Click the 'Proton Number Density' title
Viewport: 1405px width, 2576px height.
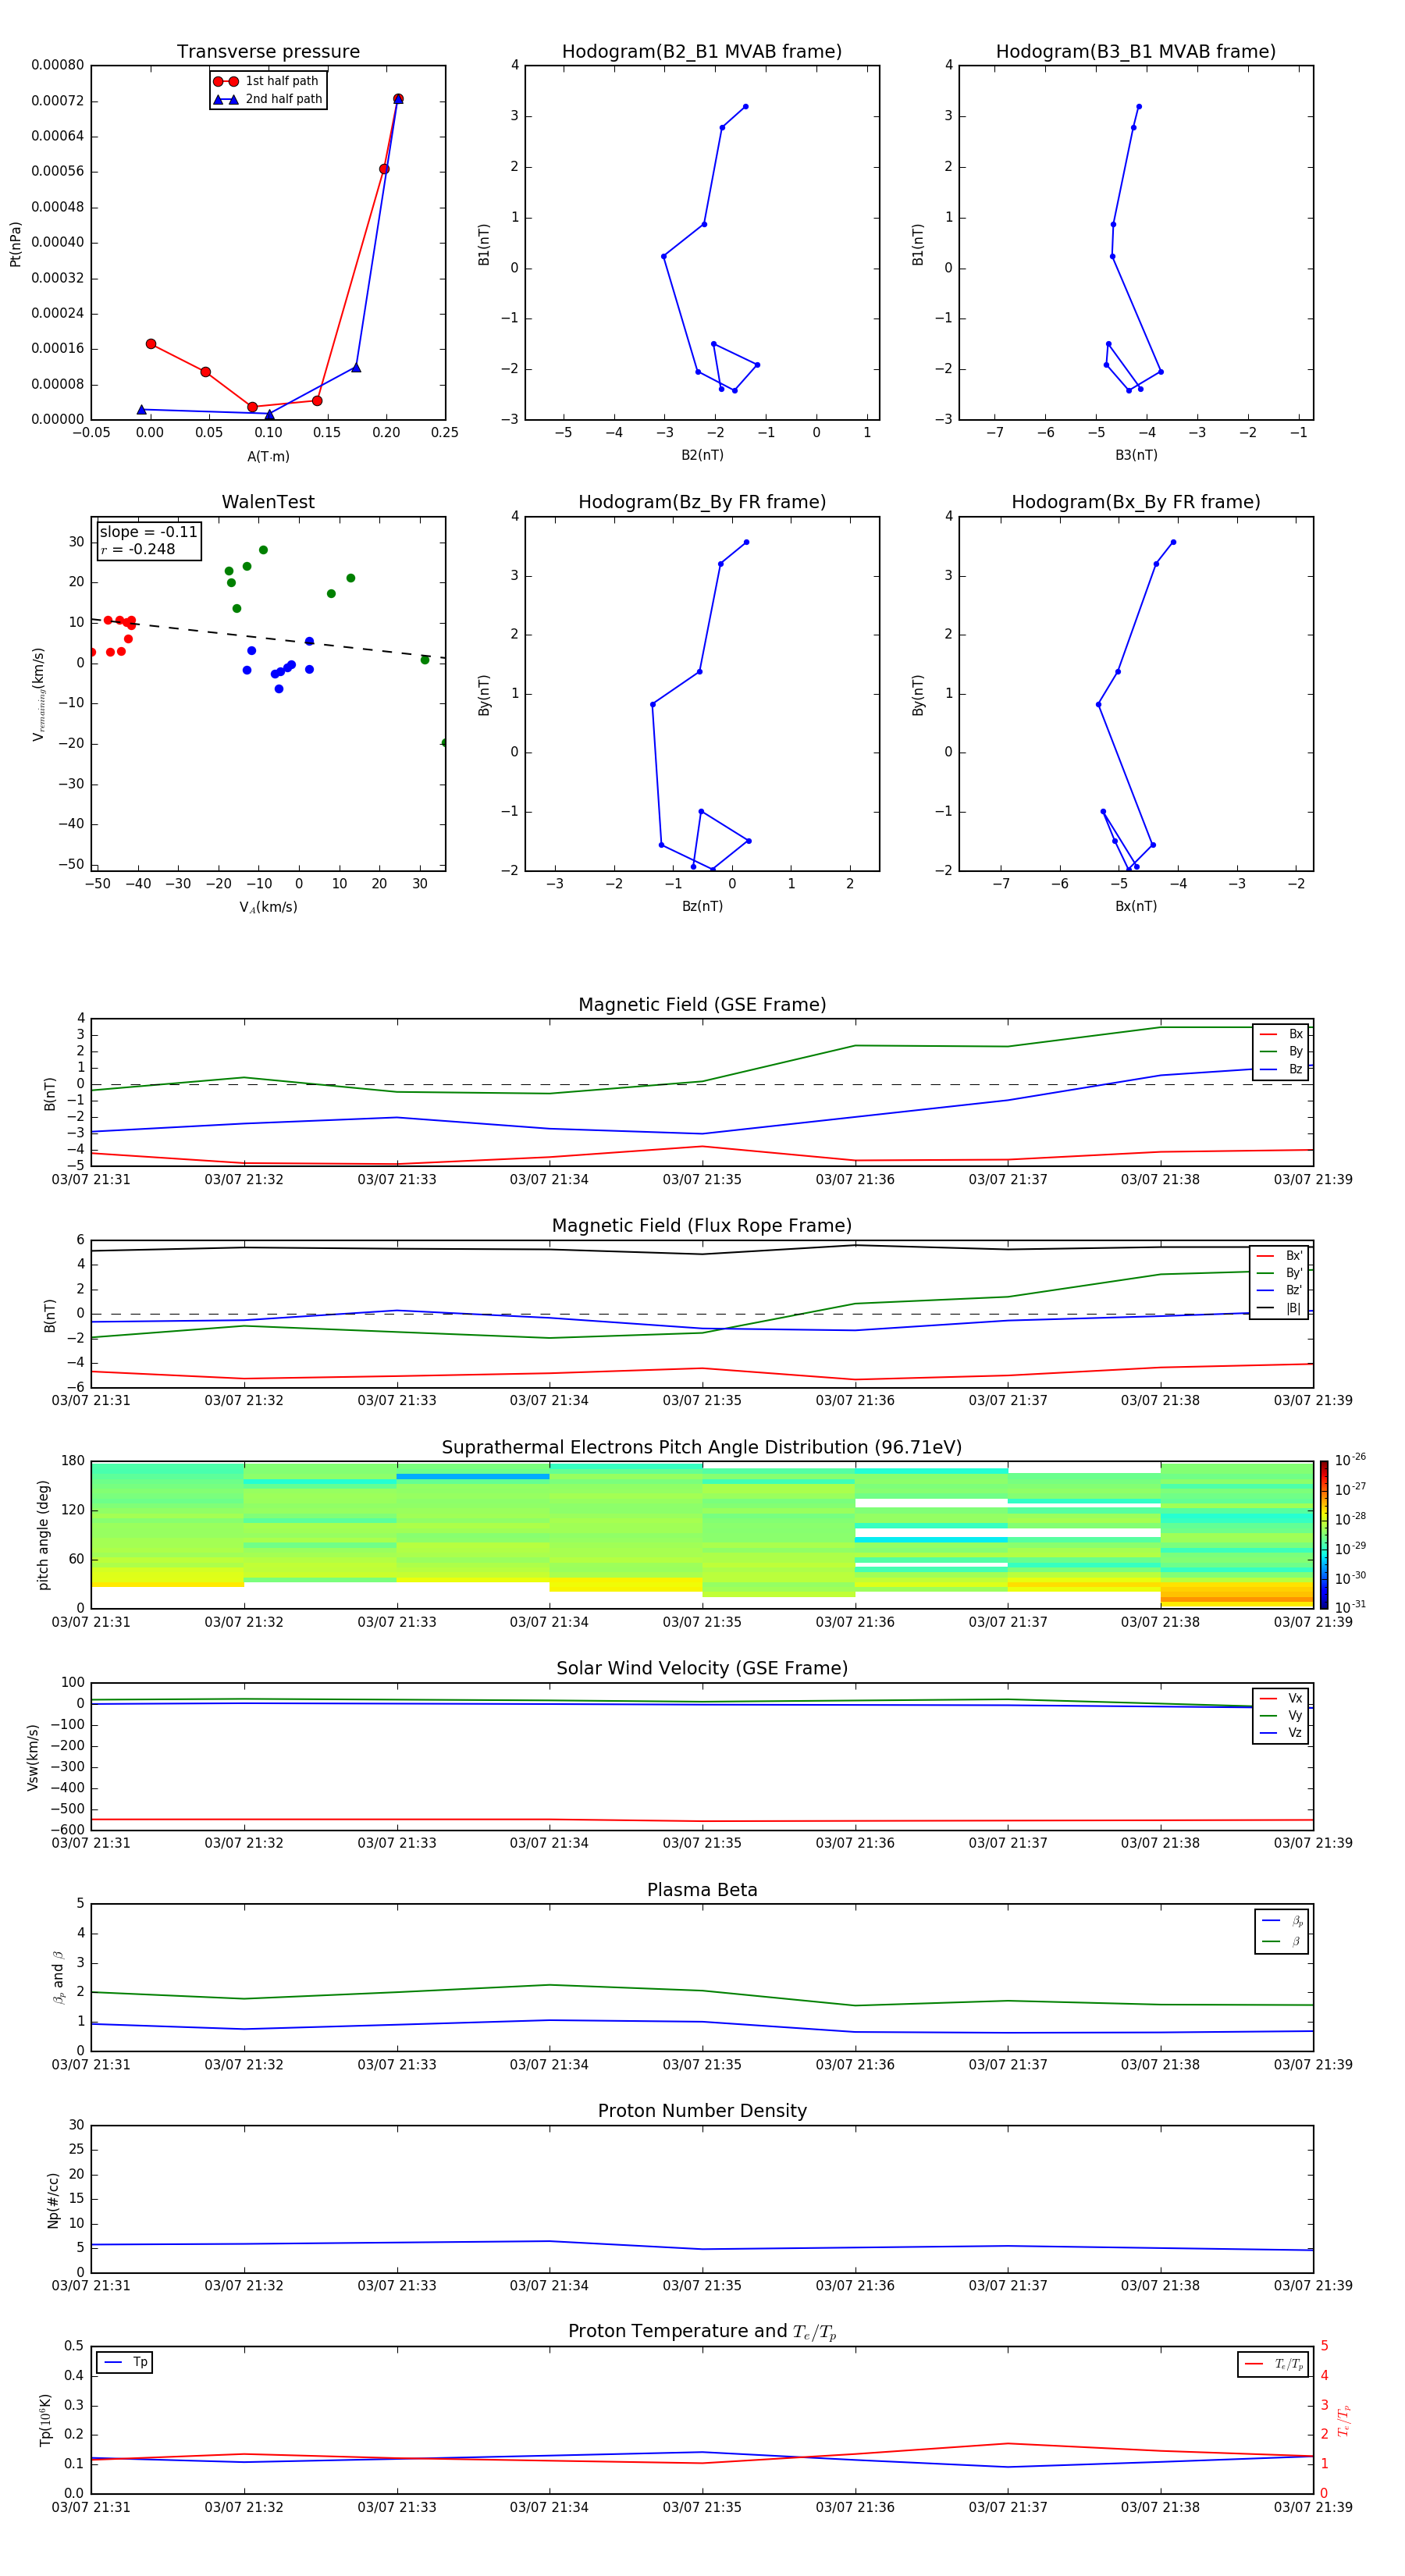(x=702, y=2111)
